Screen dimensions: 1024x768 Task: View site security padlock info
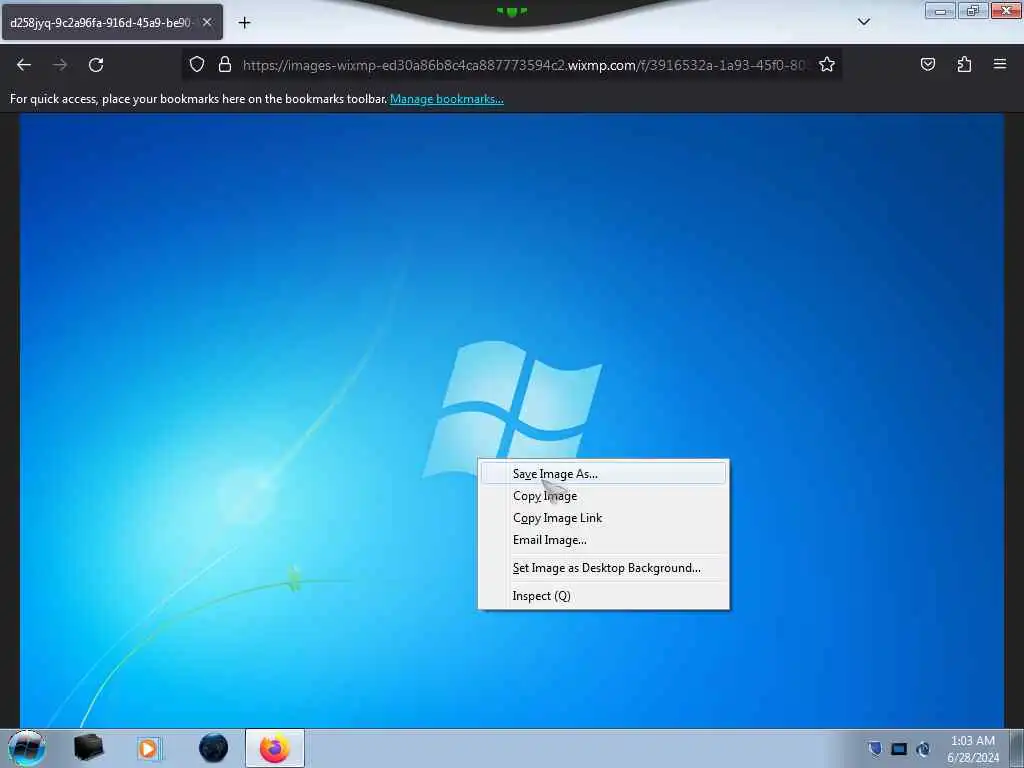(x=225, y=65)
